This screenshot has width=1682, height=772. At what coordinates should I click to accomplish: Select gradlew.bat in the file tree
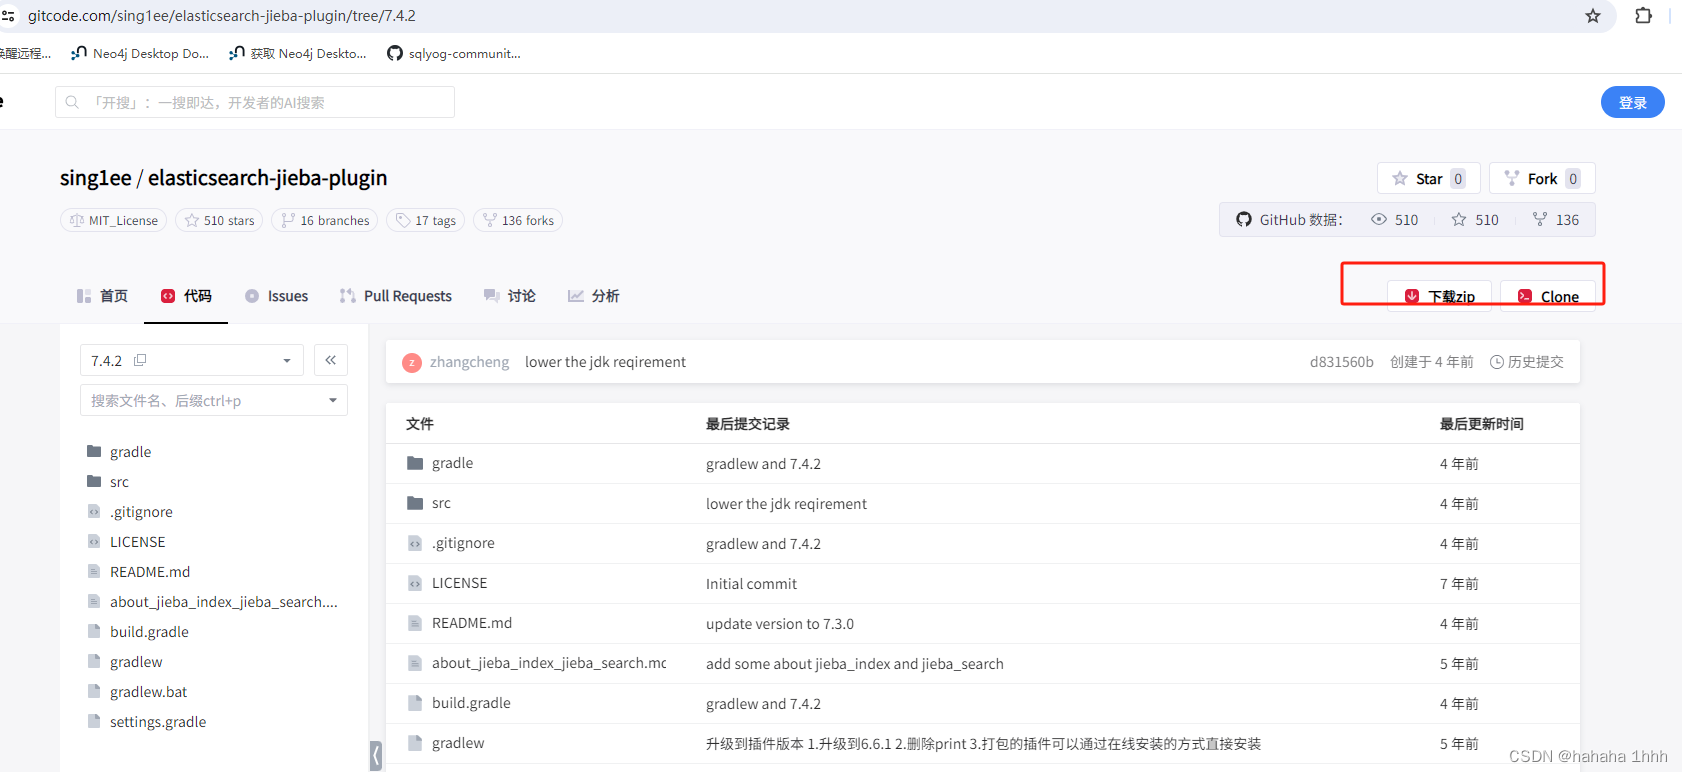click(x=137, y=692)
